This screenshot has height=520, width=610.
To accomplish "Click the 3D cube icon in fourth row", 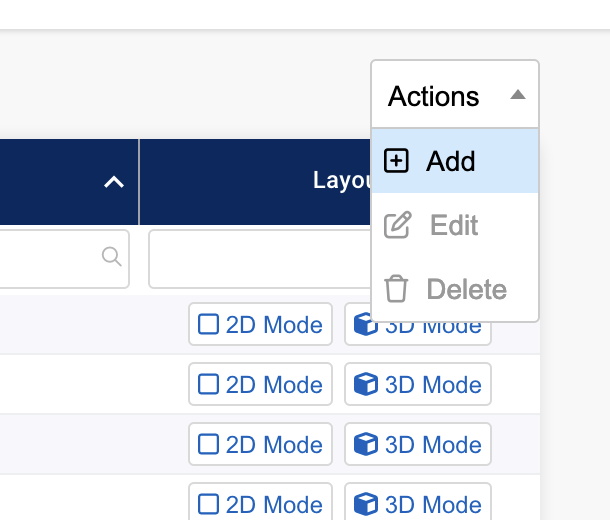I will tap(367, 504).
